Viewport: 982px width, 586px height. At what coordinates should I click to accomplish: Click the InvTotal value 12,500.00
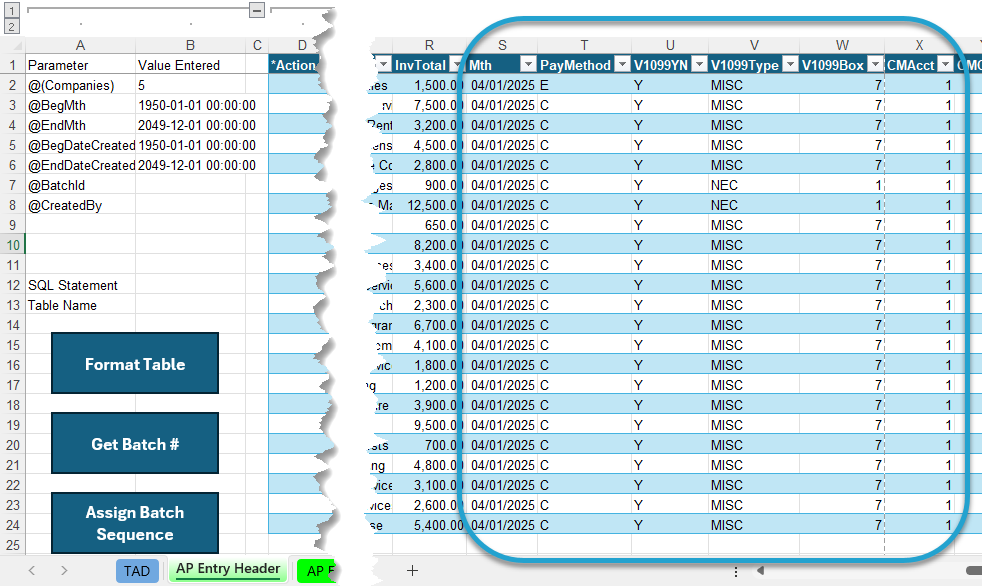430,205
